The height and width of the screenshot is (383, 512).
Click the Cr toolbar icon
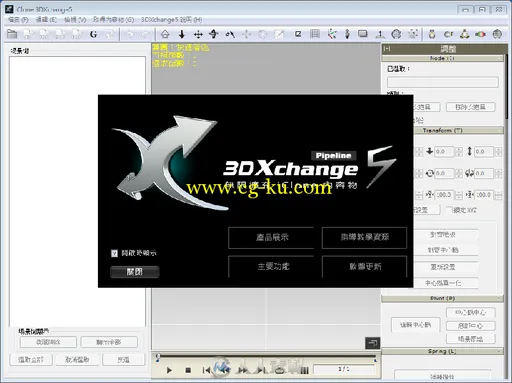pyautogui.click(x=449, y=34)
